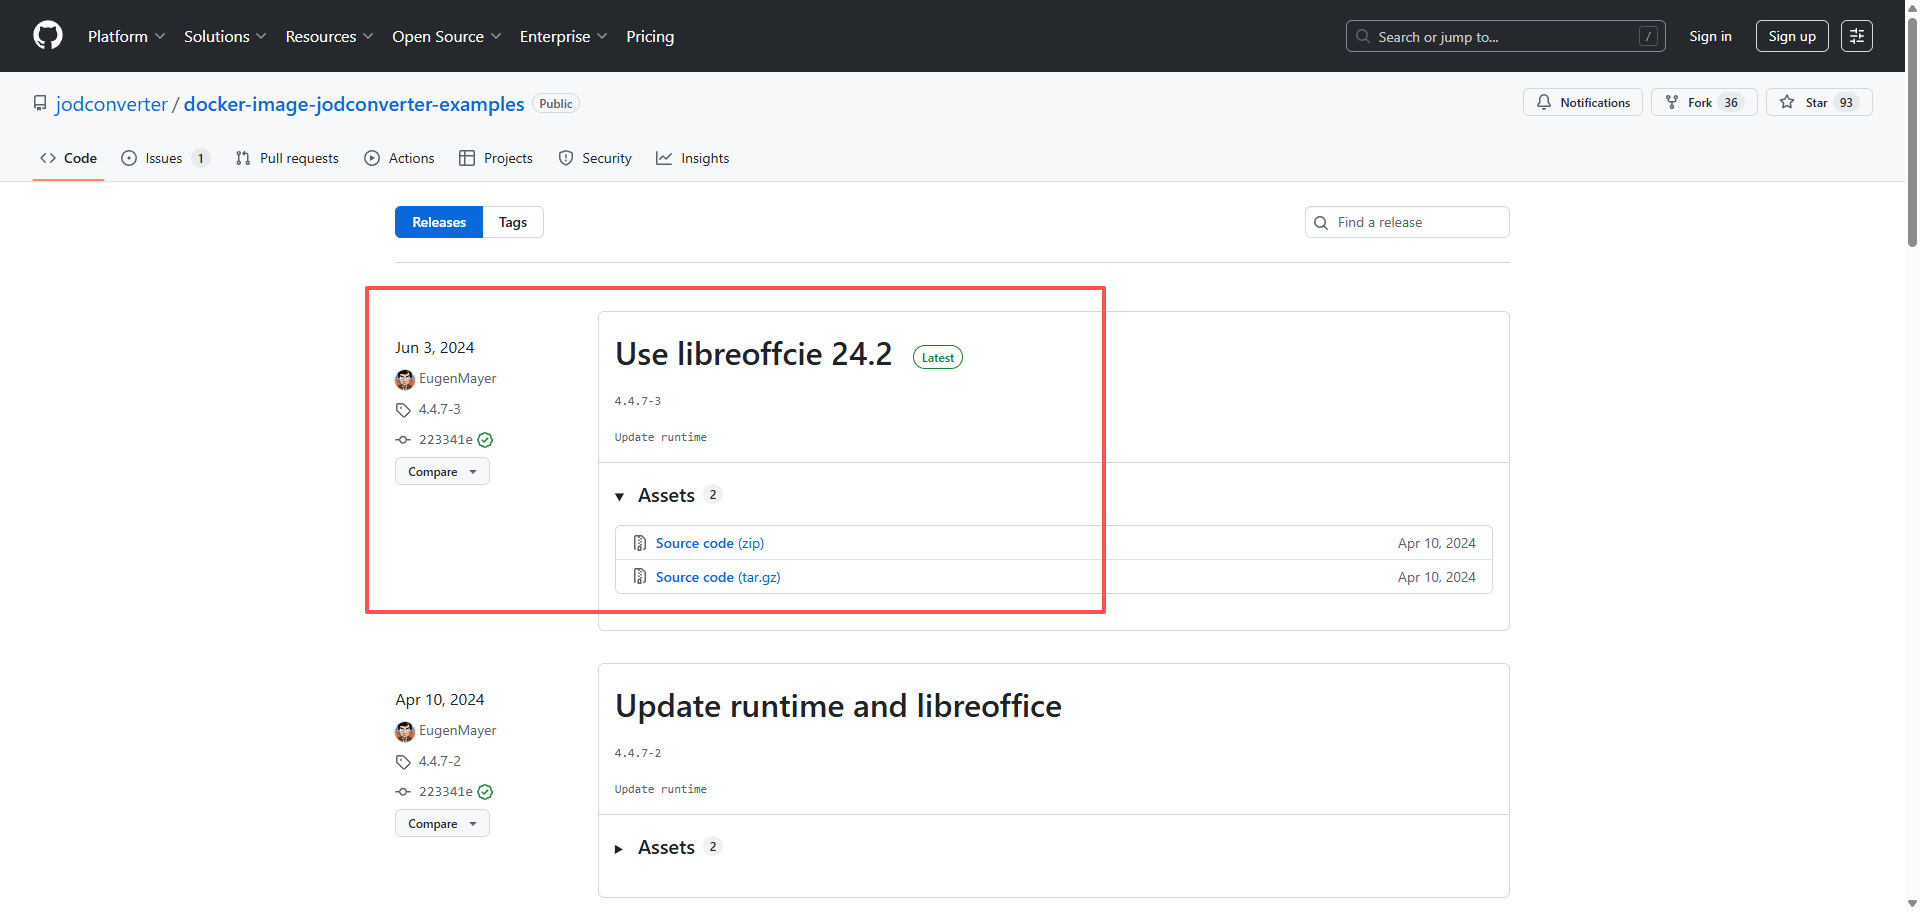The image size is (1920, 911).
Task: Open the jodconverter owner link
Action: click(x=112, y=104)
